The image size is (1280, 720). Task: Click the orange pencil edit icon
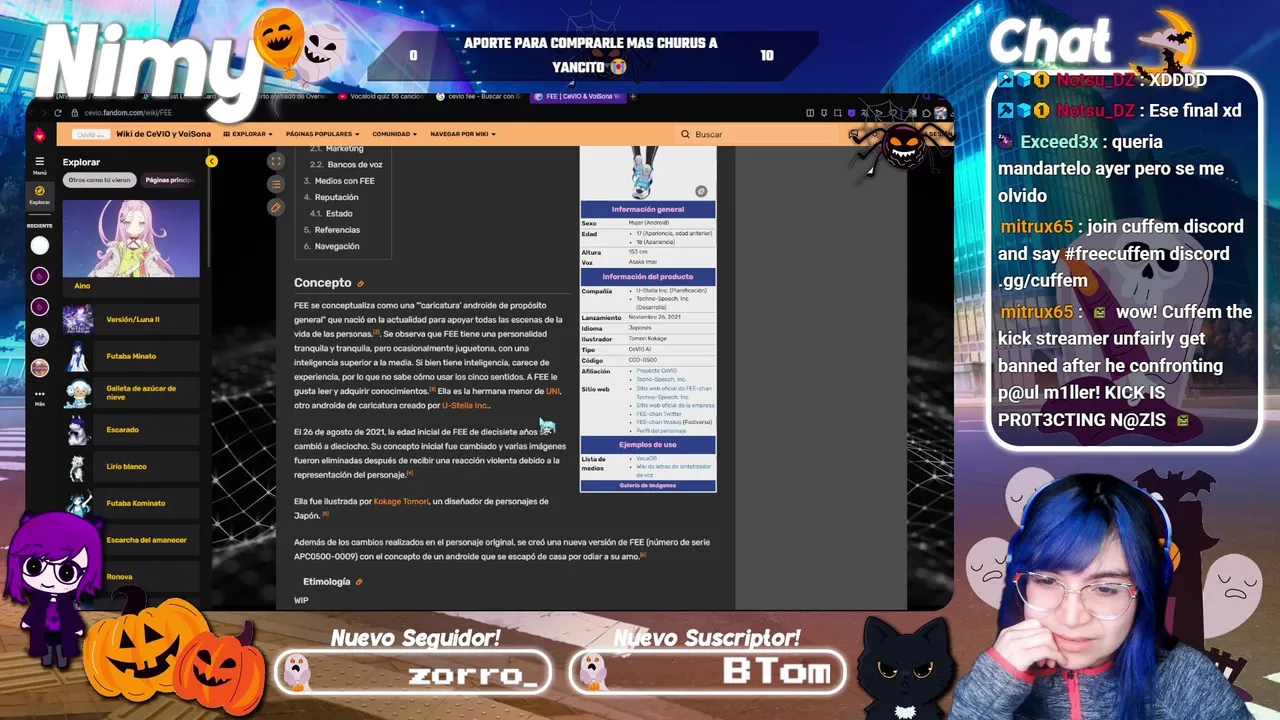coord(276,207)
